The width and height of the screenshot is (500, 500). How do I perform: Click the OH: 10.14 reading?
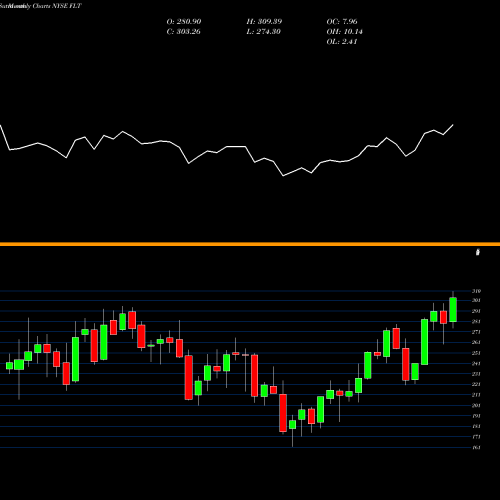[x=344, y=31]
